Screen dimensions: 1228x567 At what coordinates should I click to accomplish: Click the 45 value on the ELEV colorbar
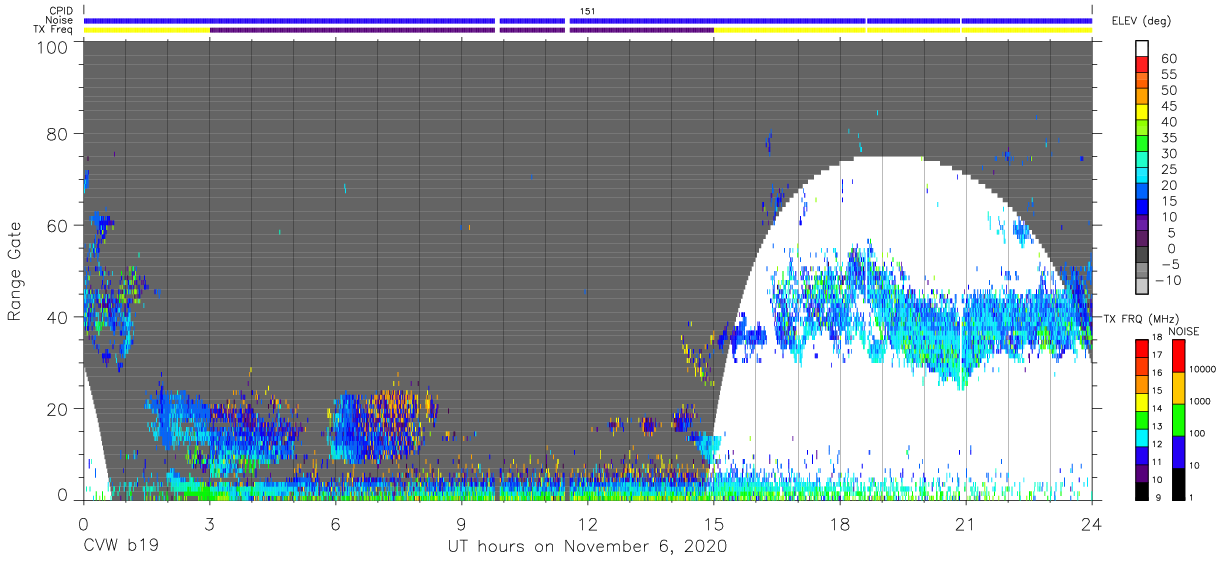click(1169, 106)
